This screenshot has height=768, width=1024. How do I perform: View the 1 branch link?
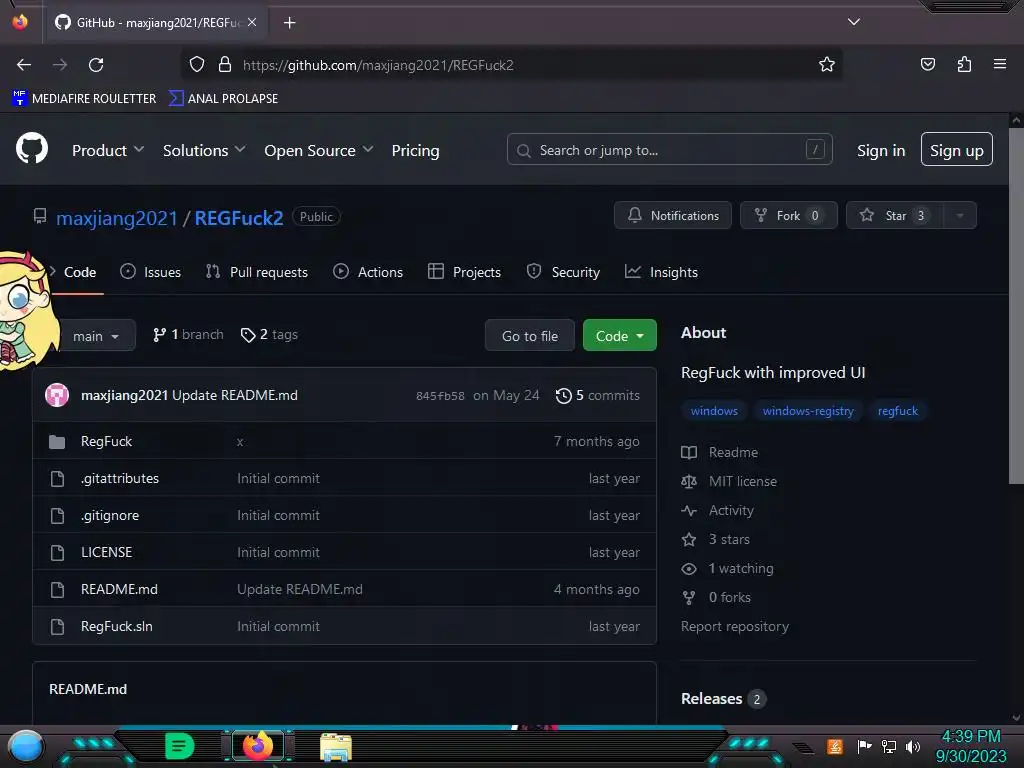pyautogui.click(x=188, y=334)
